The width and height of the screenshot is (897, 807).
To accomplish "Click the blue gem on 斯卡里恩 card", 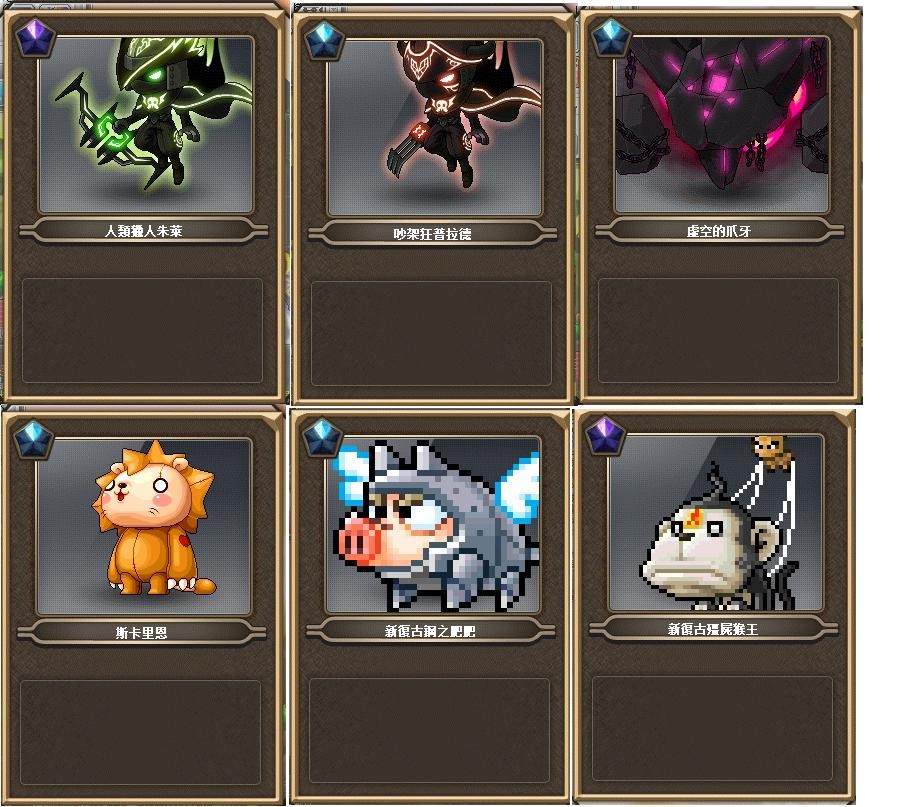I will 34,439.
